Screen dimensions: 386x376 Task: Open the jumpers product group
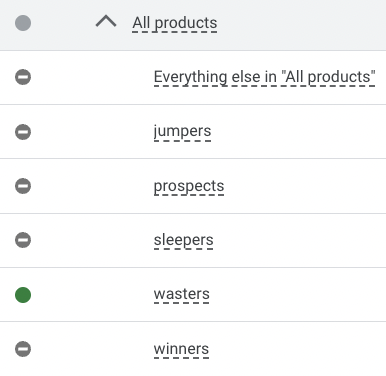click(x=182, y=131)
